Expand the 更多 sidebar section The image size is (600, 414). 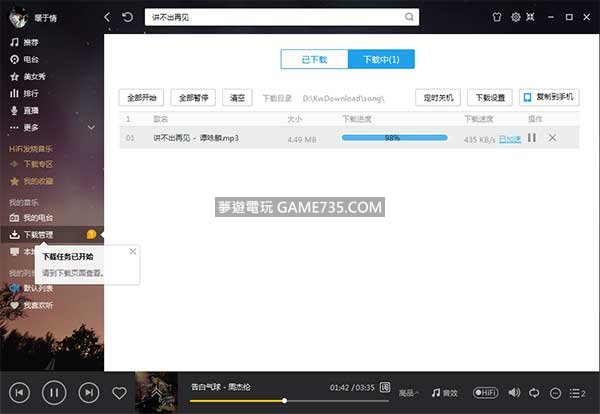50,127
